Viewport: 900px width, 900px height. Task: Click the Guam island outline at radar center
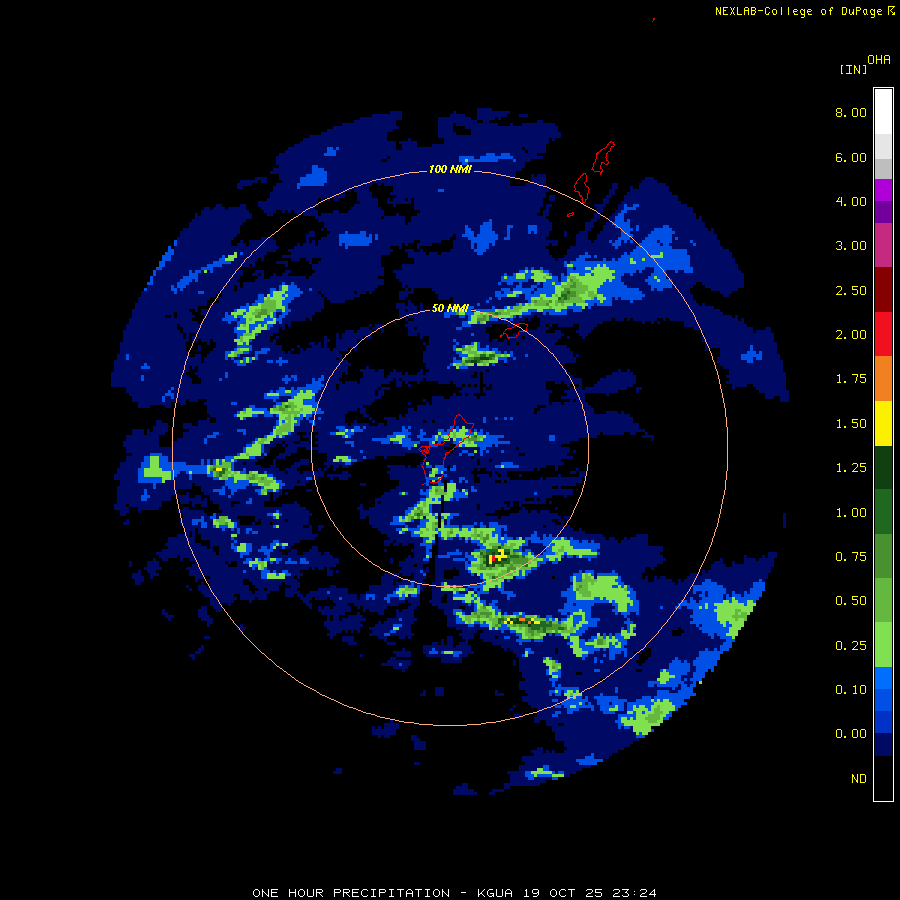click(x=445, y=449)
